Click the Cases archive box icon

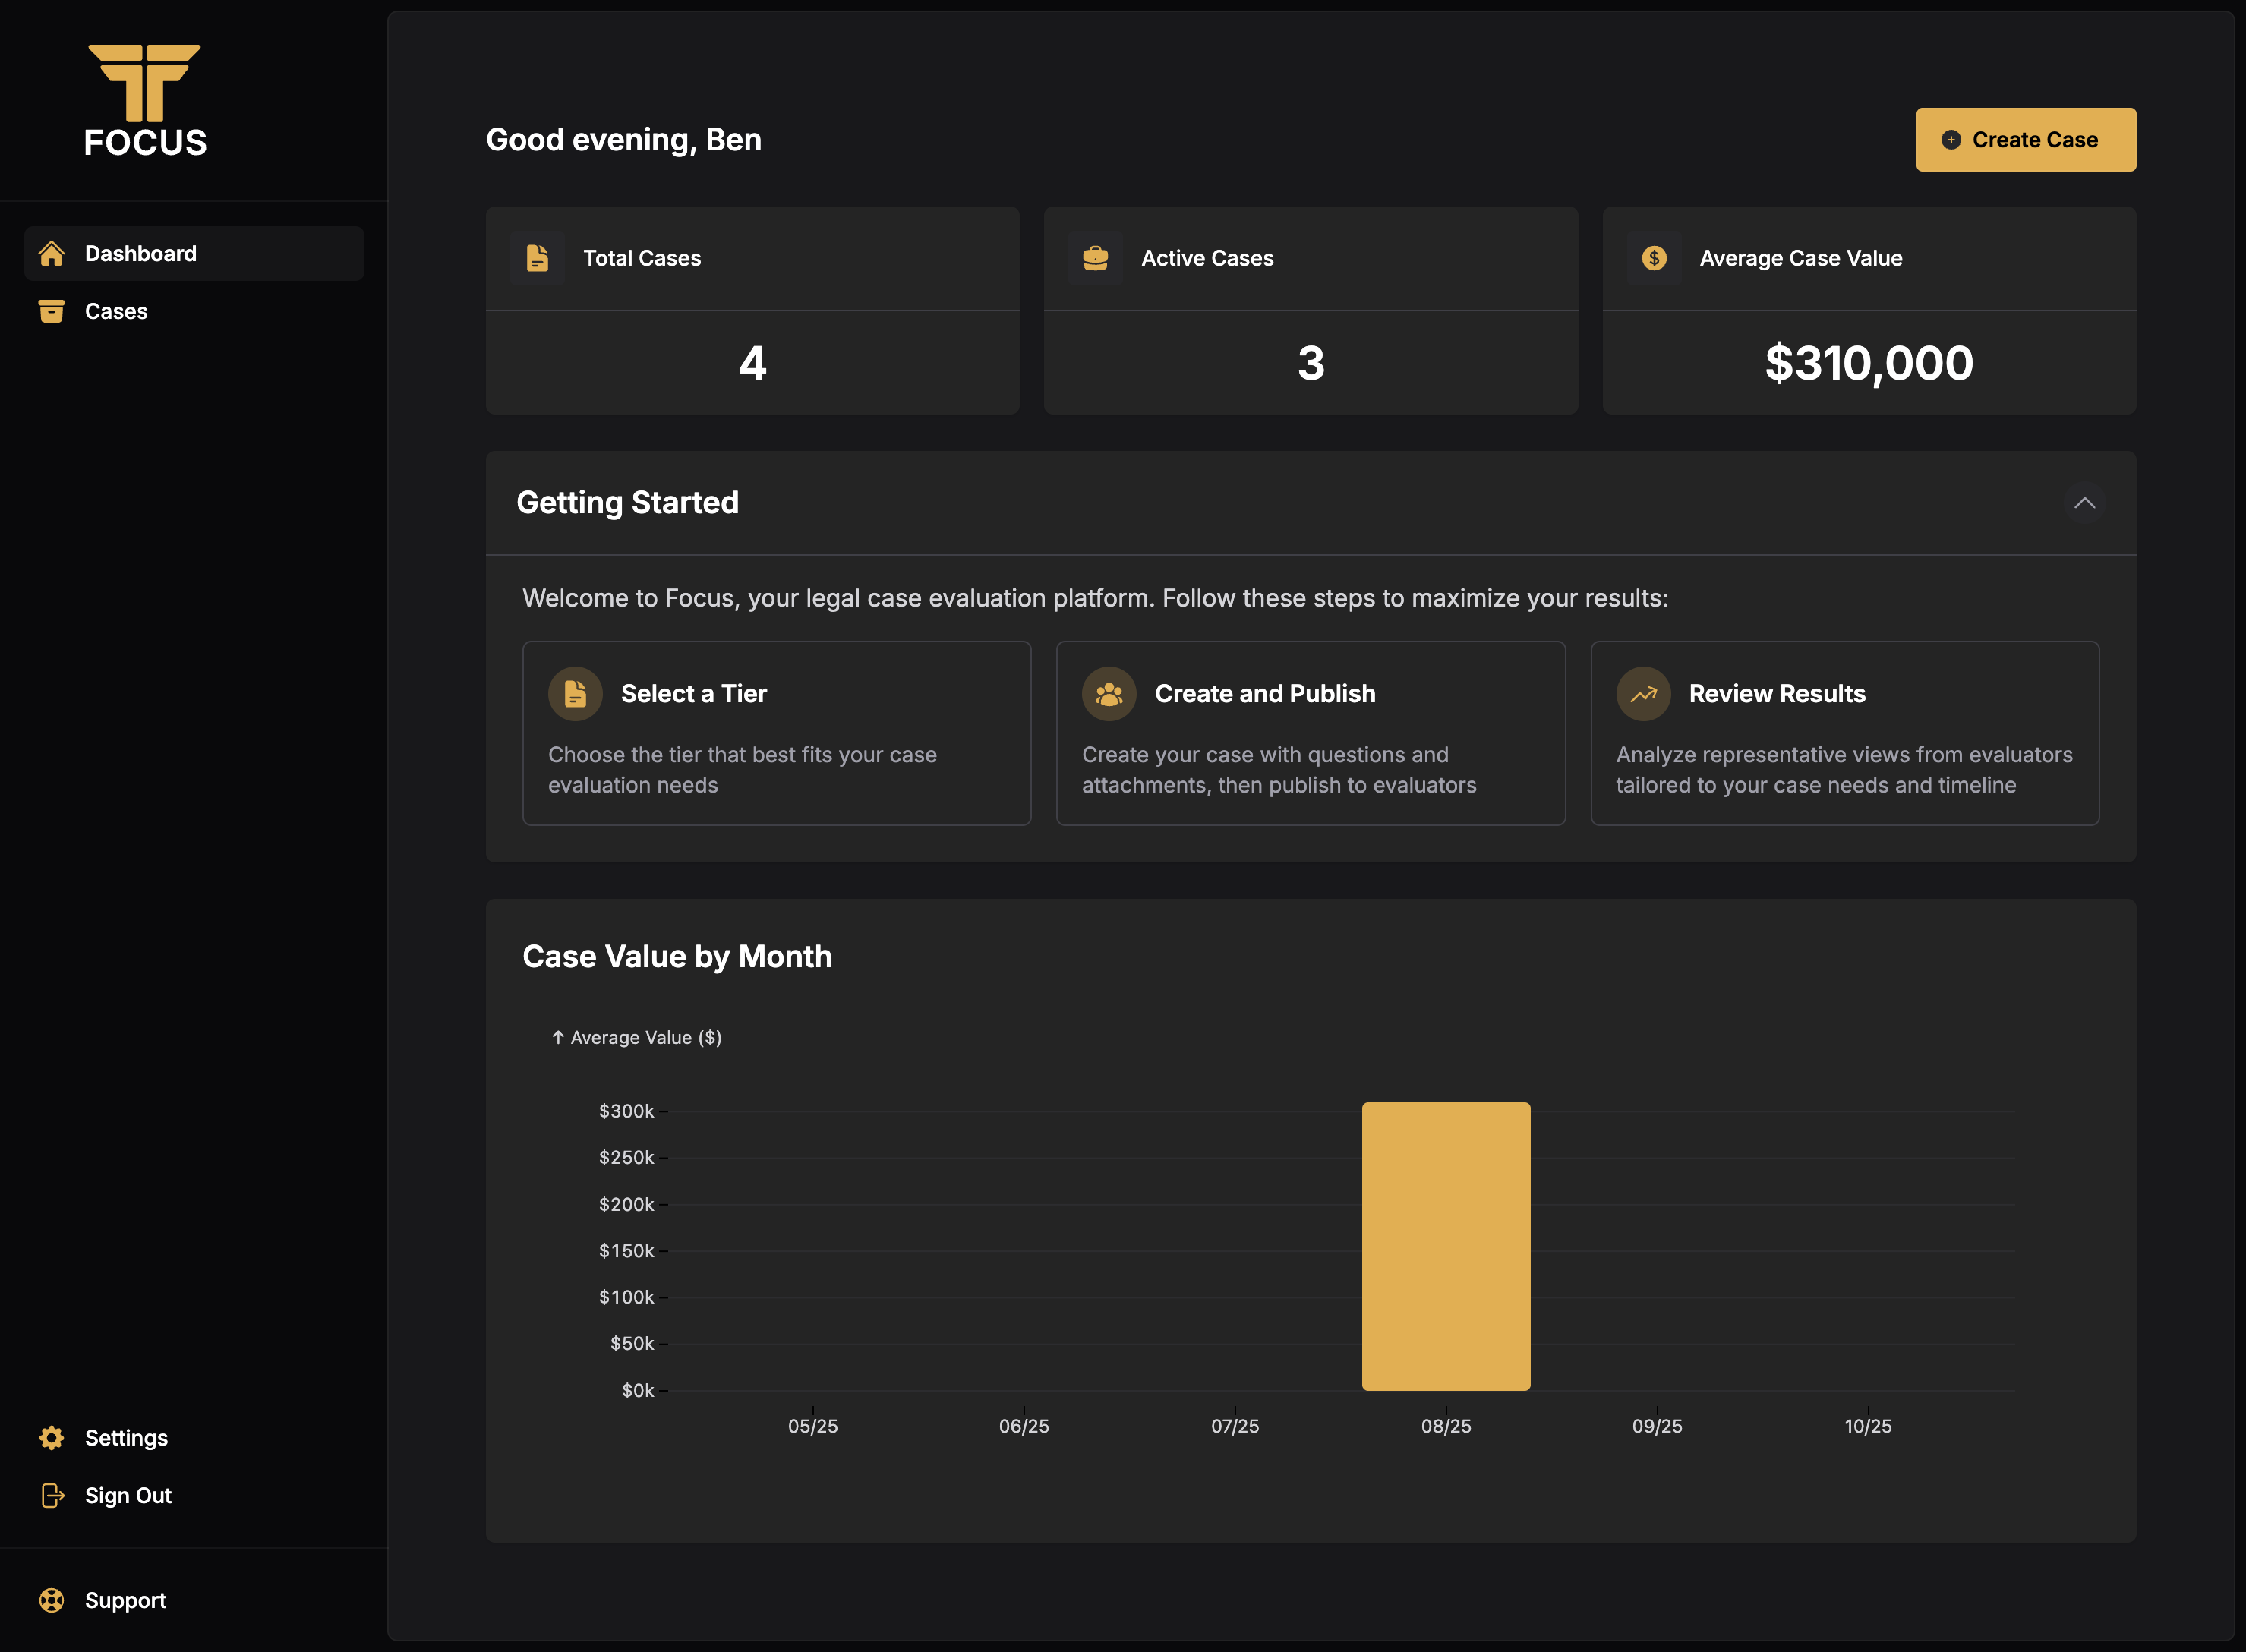[52, 312]
